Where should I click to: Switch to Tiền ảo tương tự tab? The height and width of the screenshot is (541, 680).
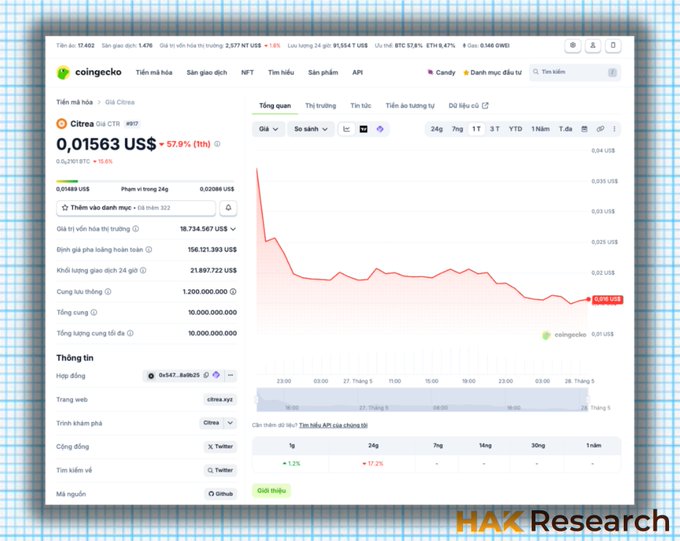tap(410, 106)
